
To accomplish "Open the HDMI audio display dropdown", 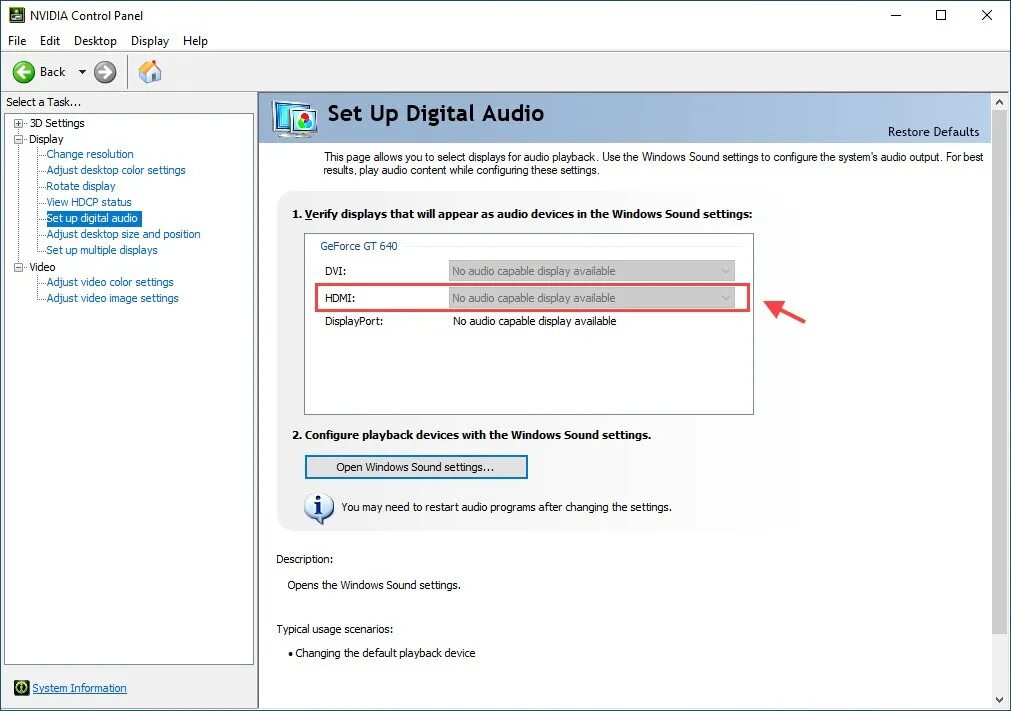I will coord(591,298).
